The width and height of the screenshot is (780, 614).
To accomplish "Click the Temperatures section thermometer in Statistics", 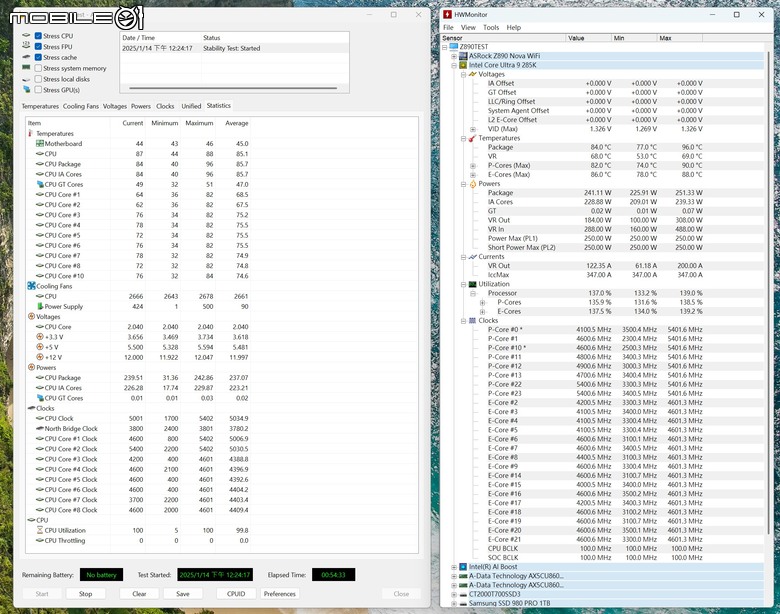I will click(31, 133).
